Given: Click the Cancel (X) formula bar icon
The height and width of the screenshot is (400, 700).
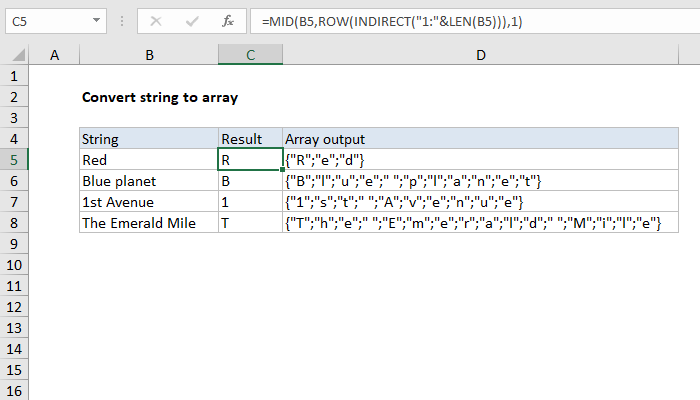Looking at the screenshot, I should pos(156,21).
